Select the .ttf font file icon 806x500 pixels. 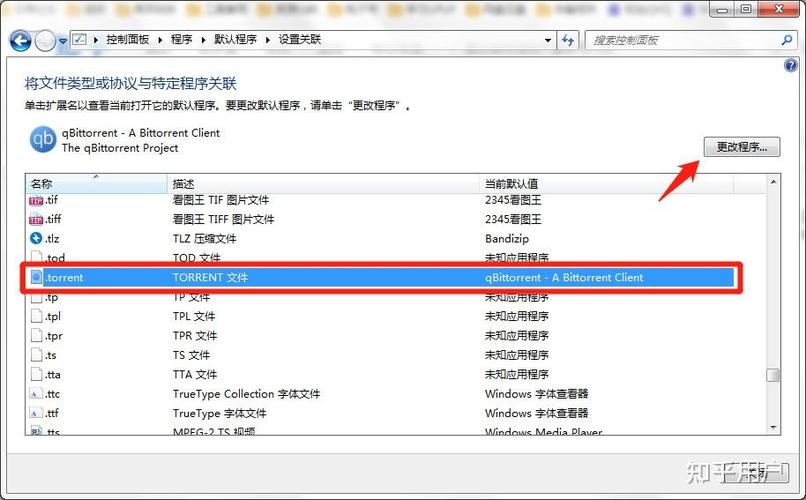tap(36, 413)
